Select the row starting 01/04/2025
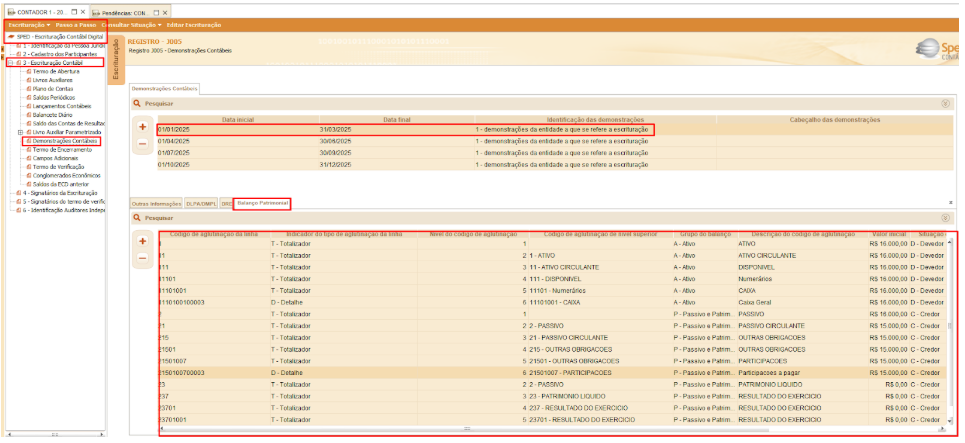 click(x=555, y=141)
